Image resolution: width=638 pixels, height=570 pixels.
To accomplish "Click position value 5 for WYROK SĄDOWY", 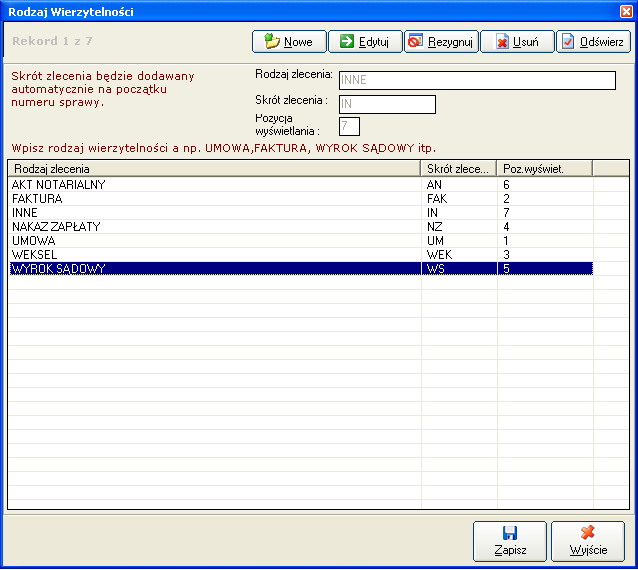I will click(x=506, y=269).
